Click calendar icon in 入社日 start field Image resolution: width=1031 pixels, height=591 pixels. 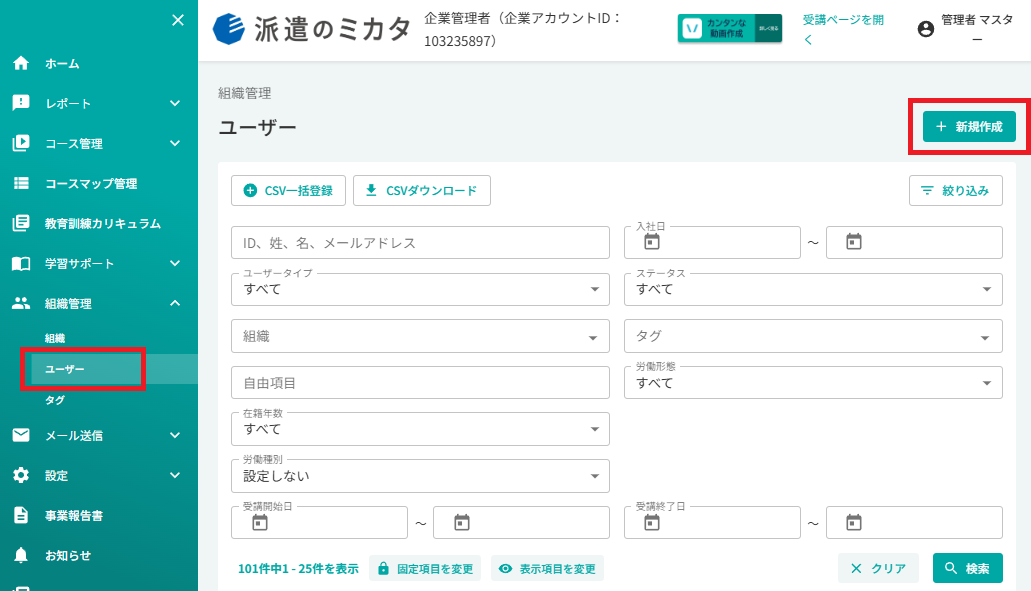coord(652,242)
